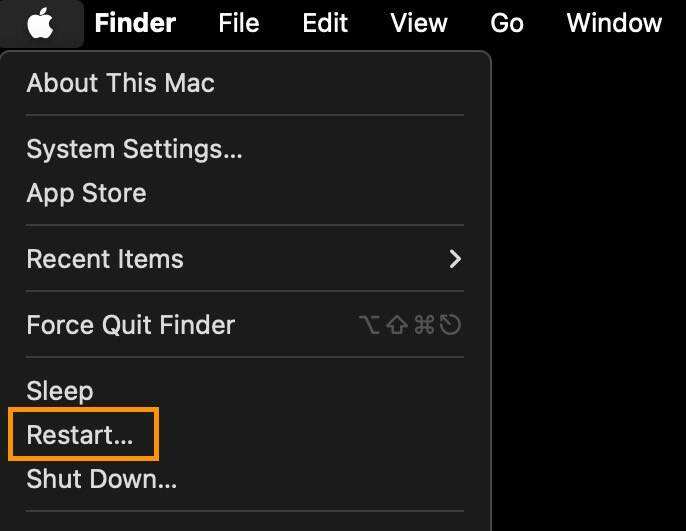Click blank menu bar space after Window

click(675, 23)
